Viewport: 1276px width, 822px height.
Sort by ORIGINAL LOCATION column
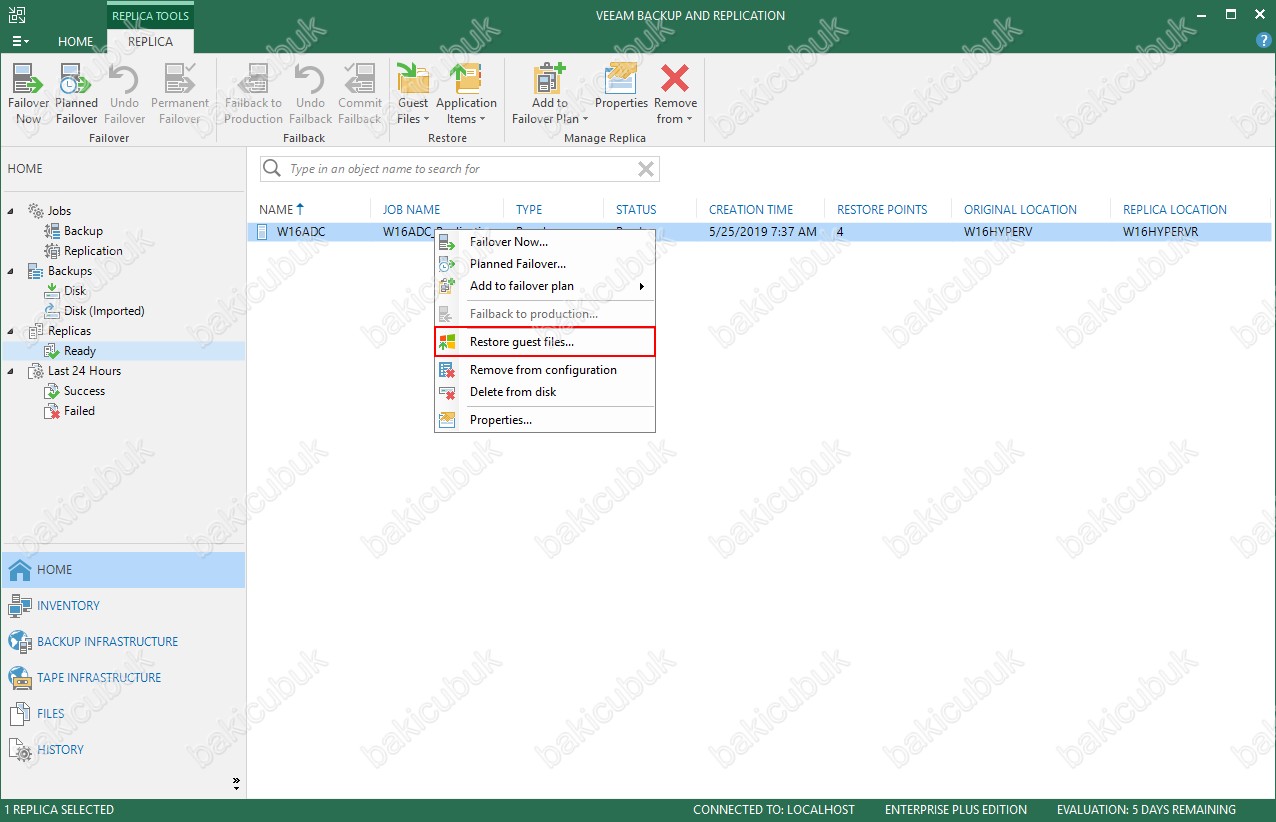click(1020, 210)
